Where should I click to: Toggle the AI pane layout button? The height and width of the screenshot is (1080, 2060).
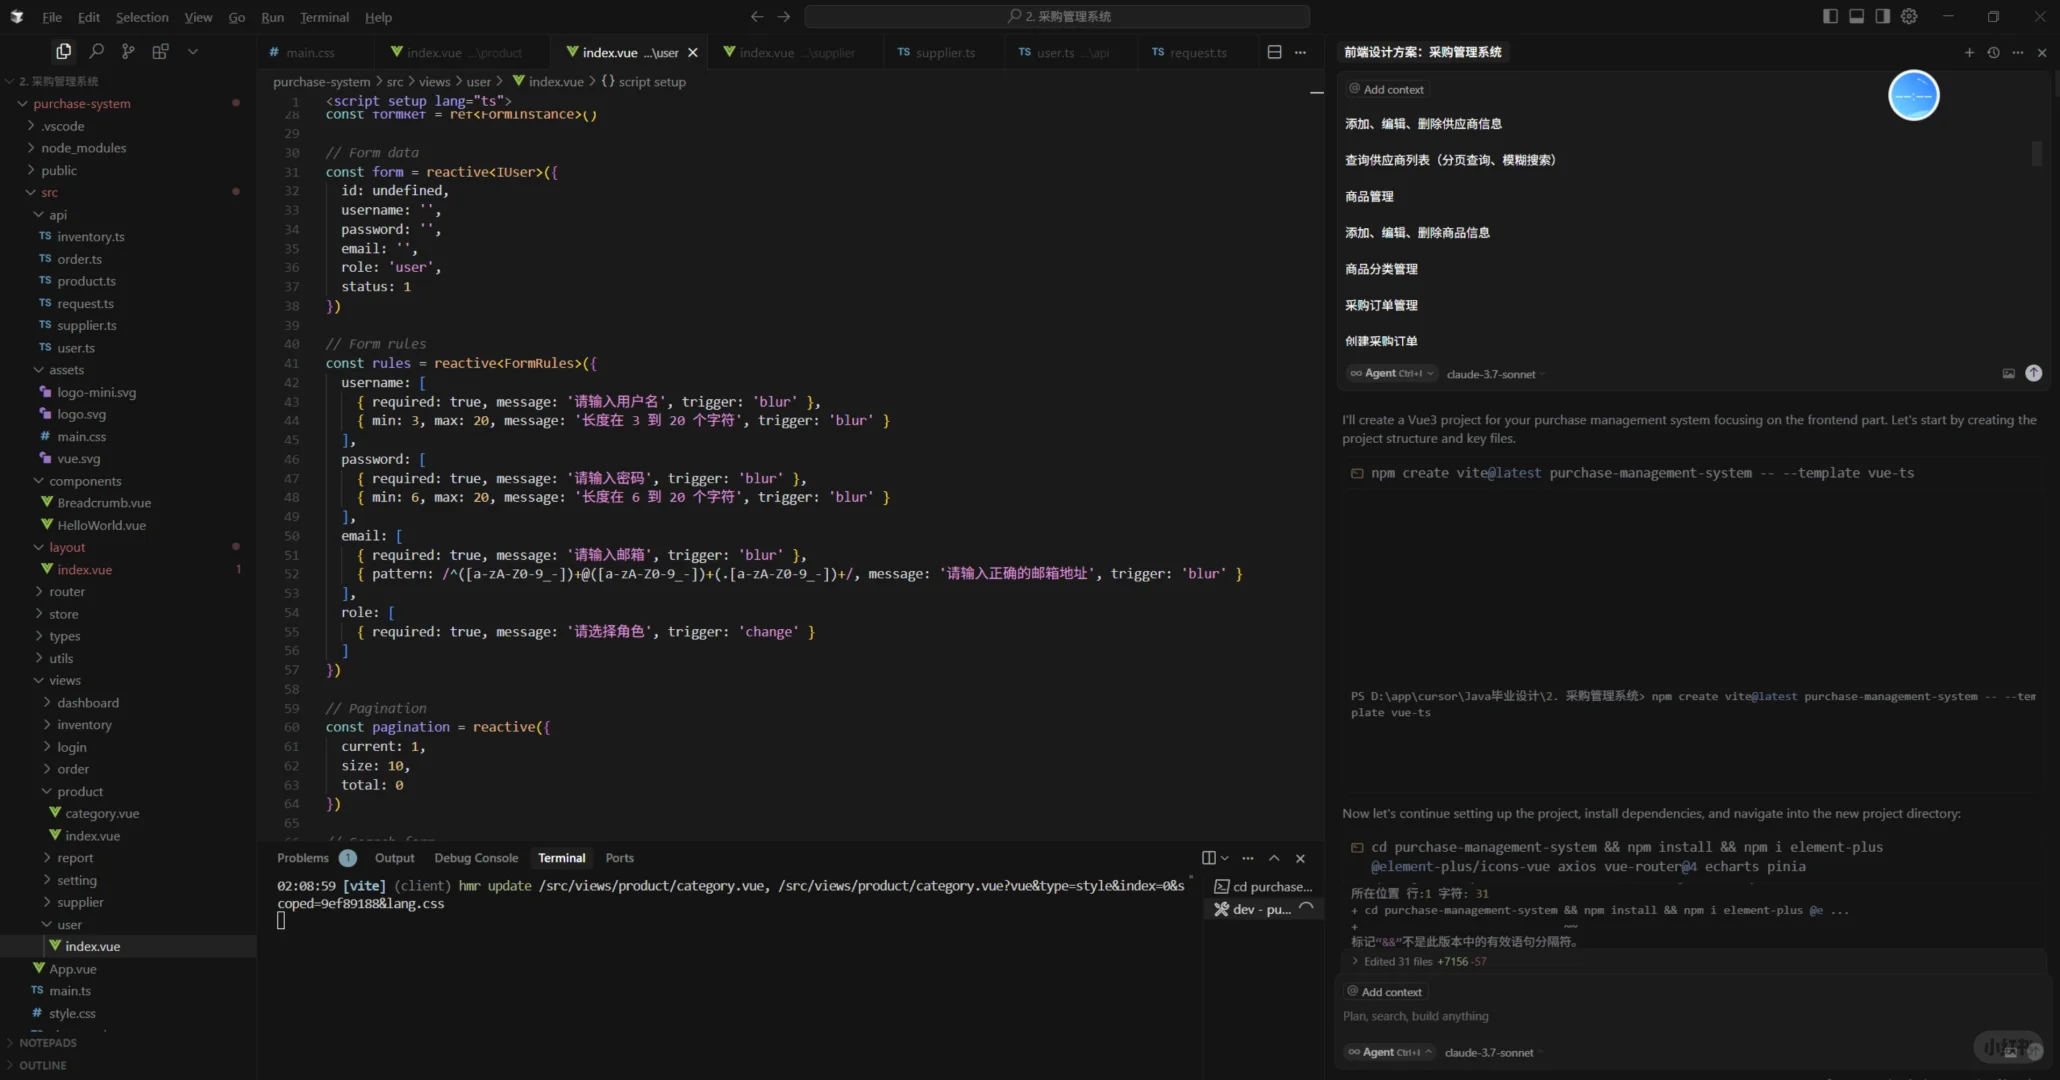pos(1882,16)
